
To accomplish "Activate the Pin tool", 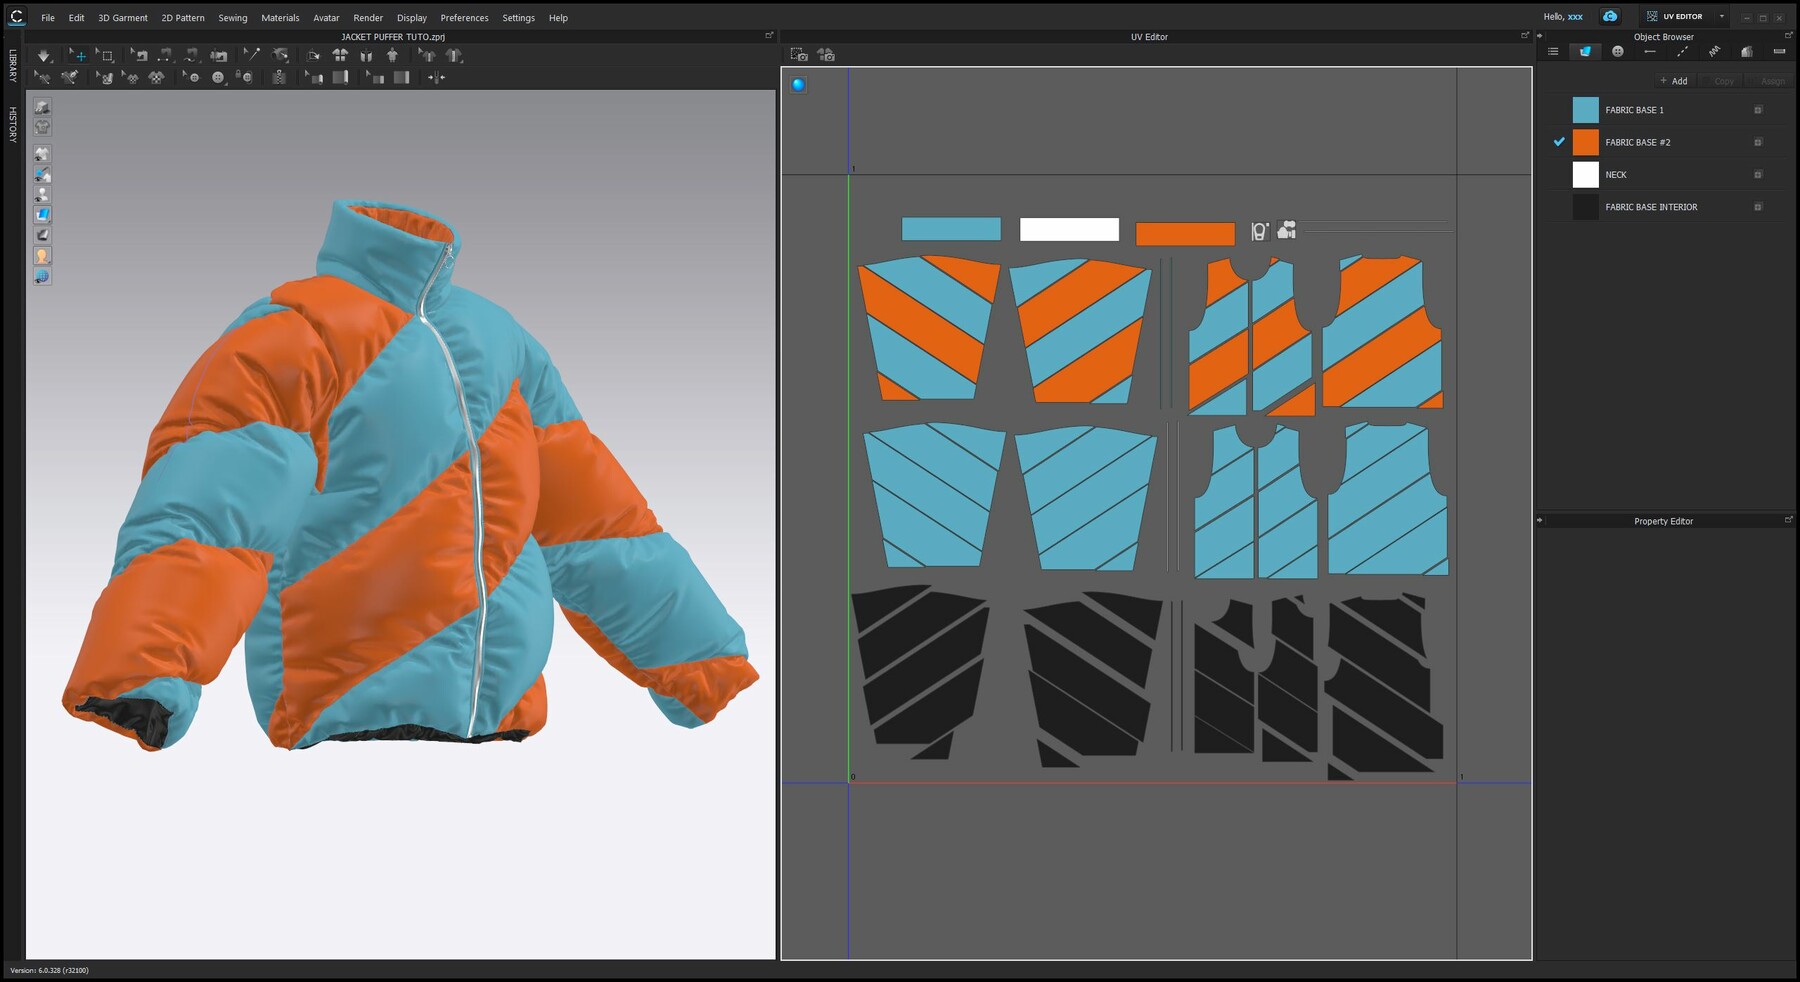I will (255, 55).
